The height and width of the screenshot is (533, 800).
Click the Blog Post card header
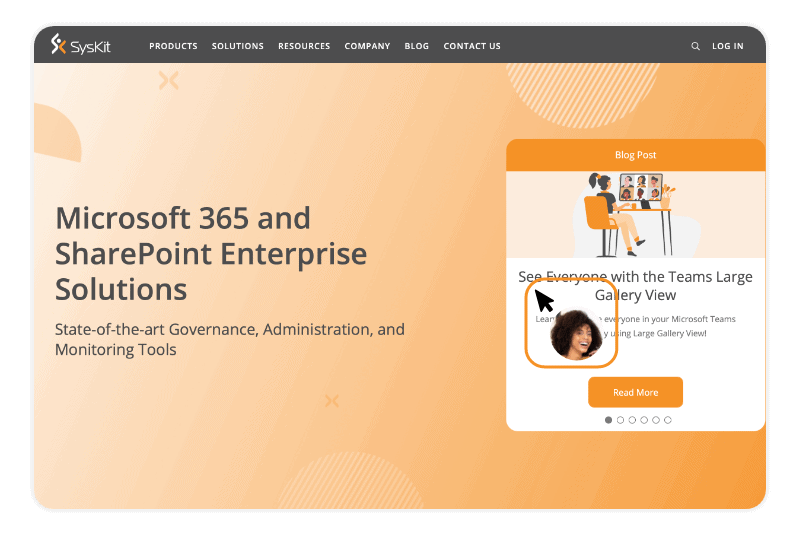tap(635, 155)
